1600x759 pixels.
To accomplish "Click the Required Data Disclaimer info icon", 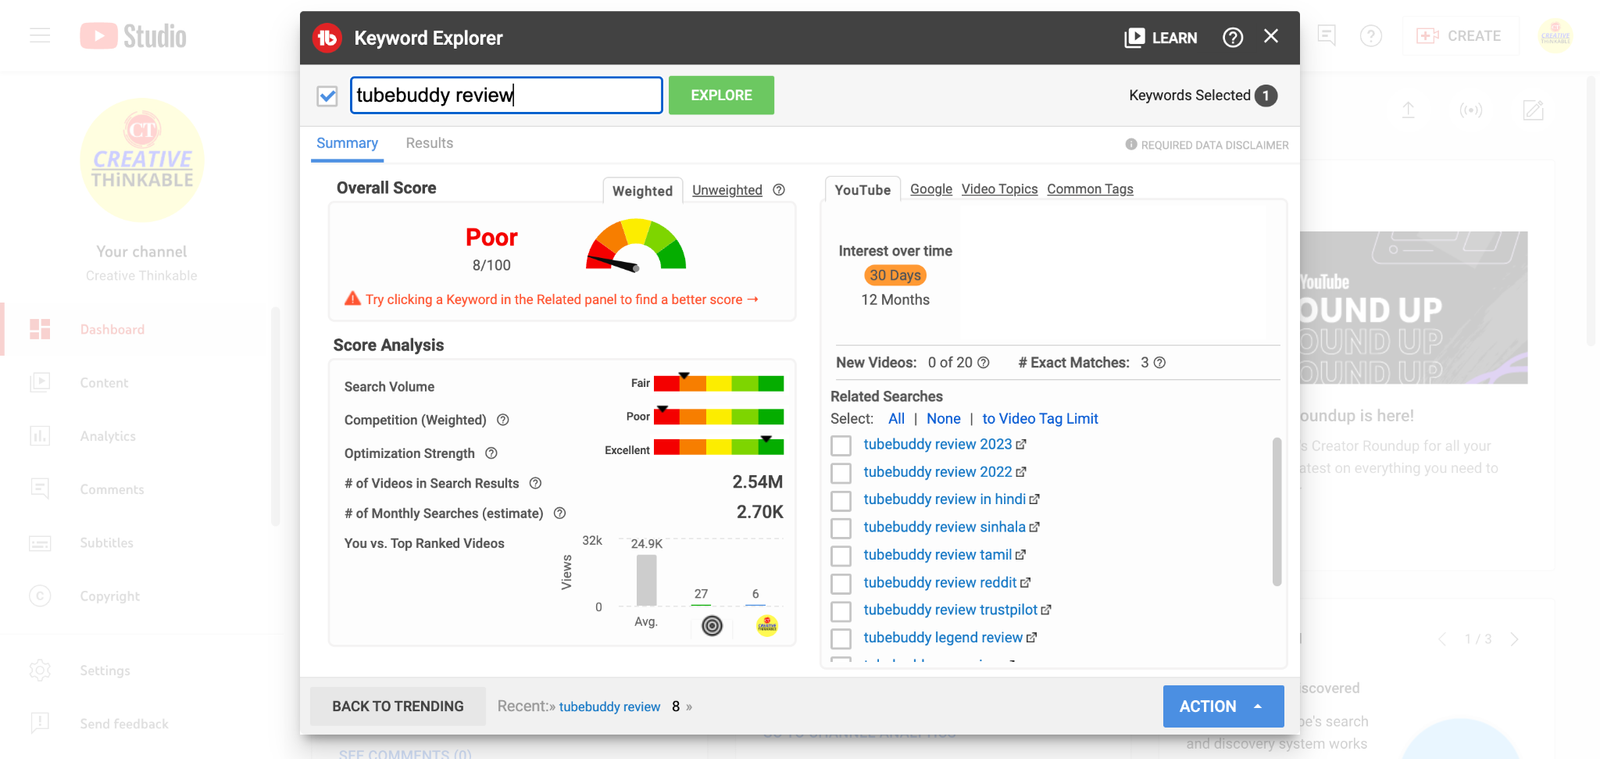I will [1131, 144].
